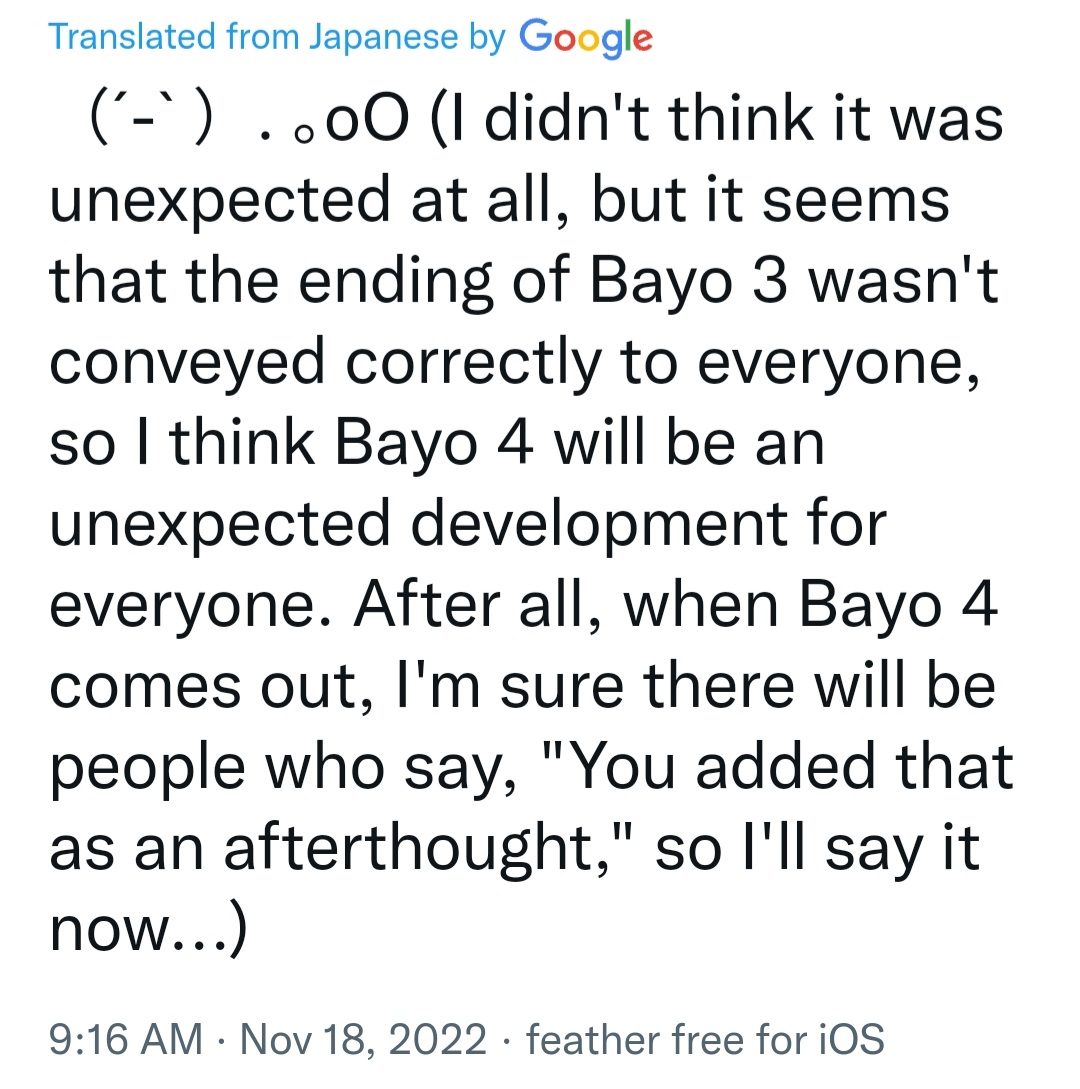The height and width of the screenshot is (1089, 1080).
Task: Click the Google logo
Action: pyautogui.click(x=586, y=38)
